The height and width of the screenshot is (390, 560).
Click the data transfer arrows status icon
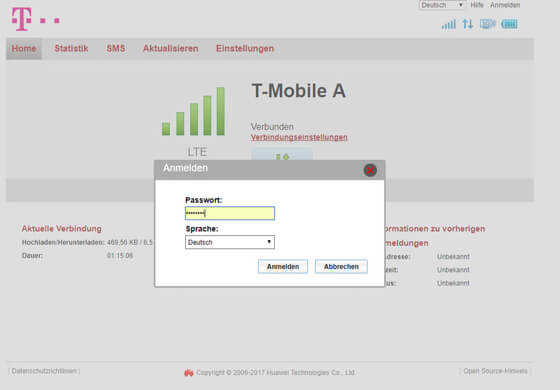coord(468,24)
